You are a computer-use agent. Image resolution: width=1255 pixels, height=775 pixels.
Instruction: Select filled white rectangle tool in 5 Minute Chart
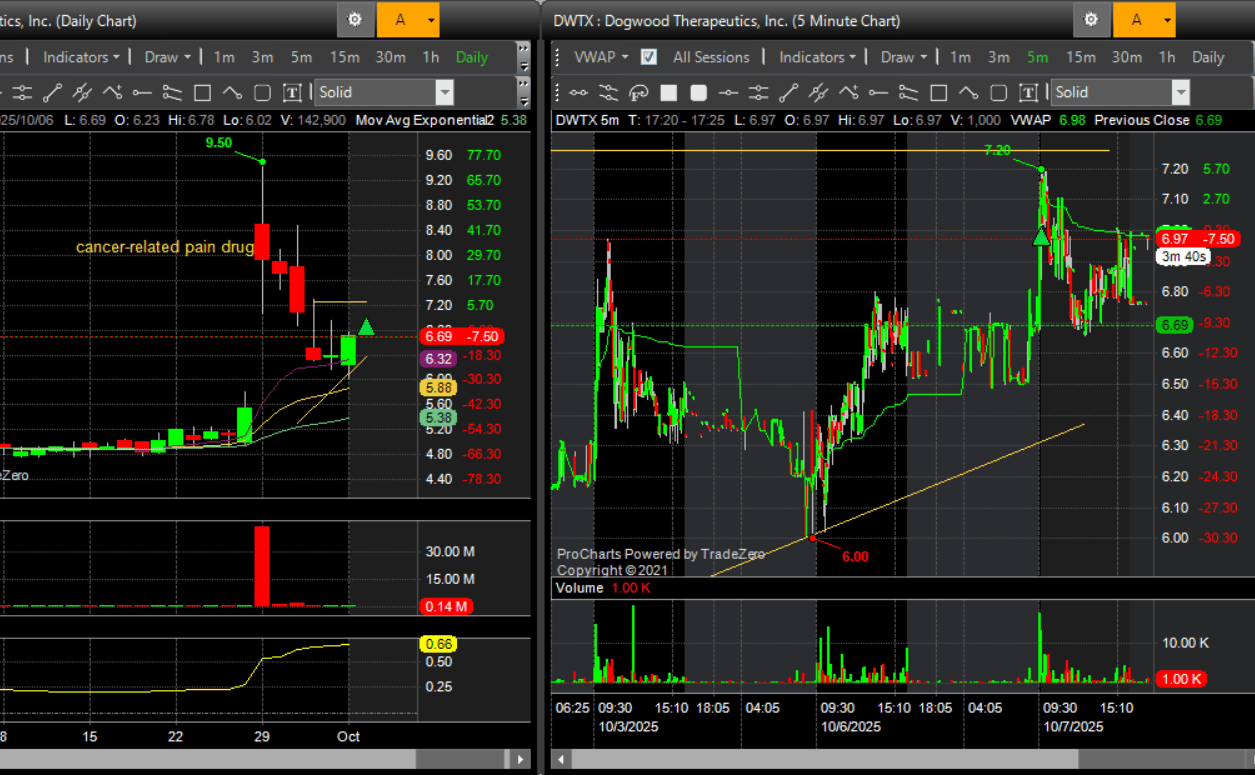tap(668, 93)
